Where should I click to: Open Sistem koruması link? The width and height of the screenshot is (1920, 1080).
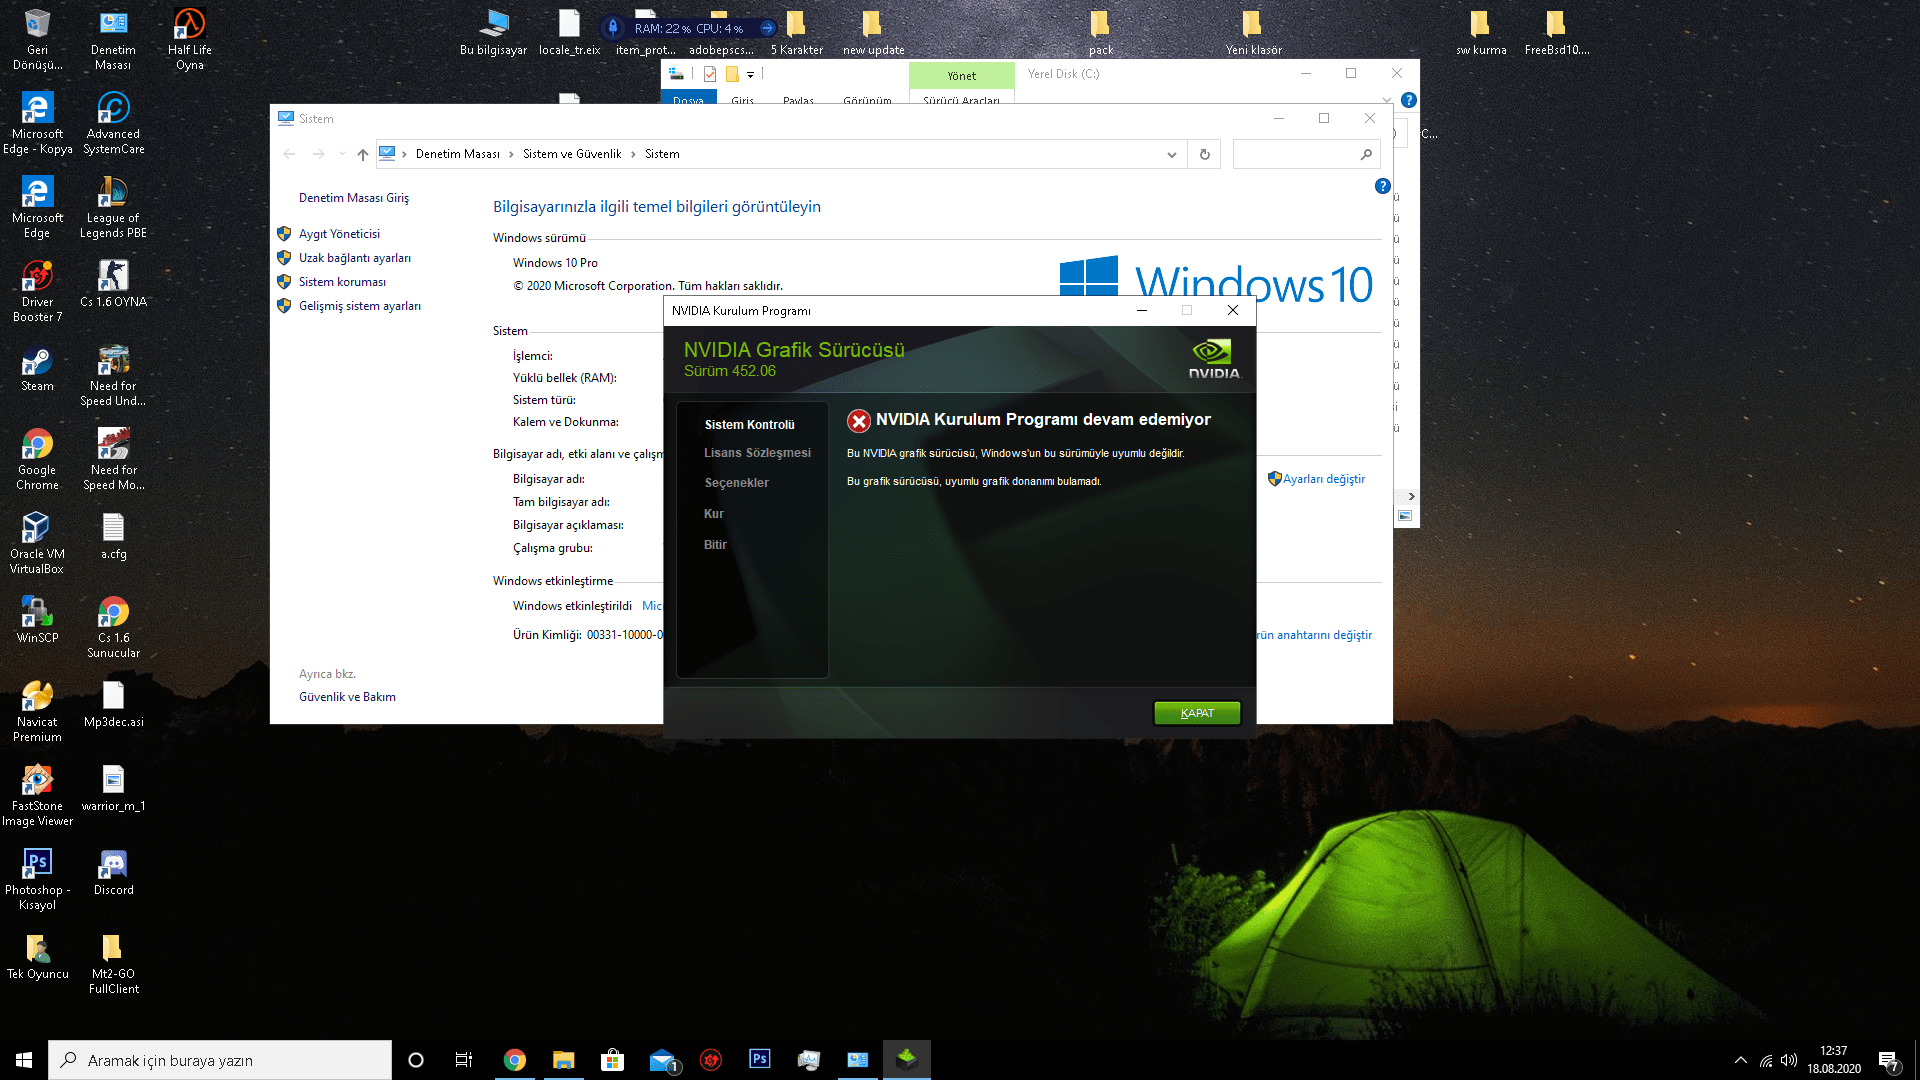click(342, 282)
